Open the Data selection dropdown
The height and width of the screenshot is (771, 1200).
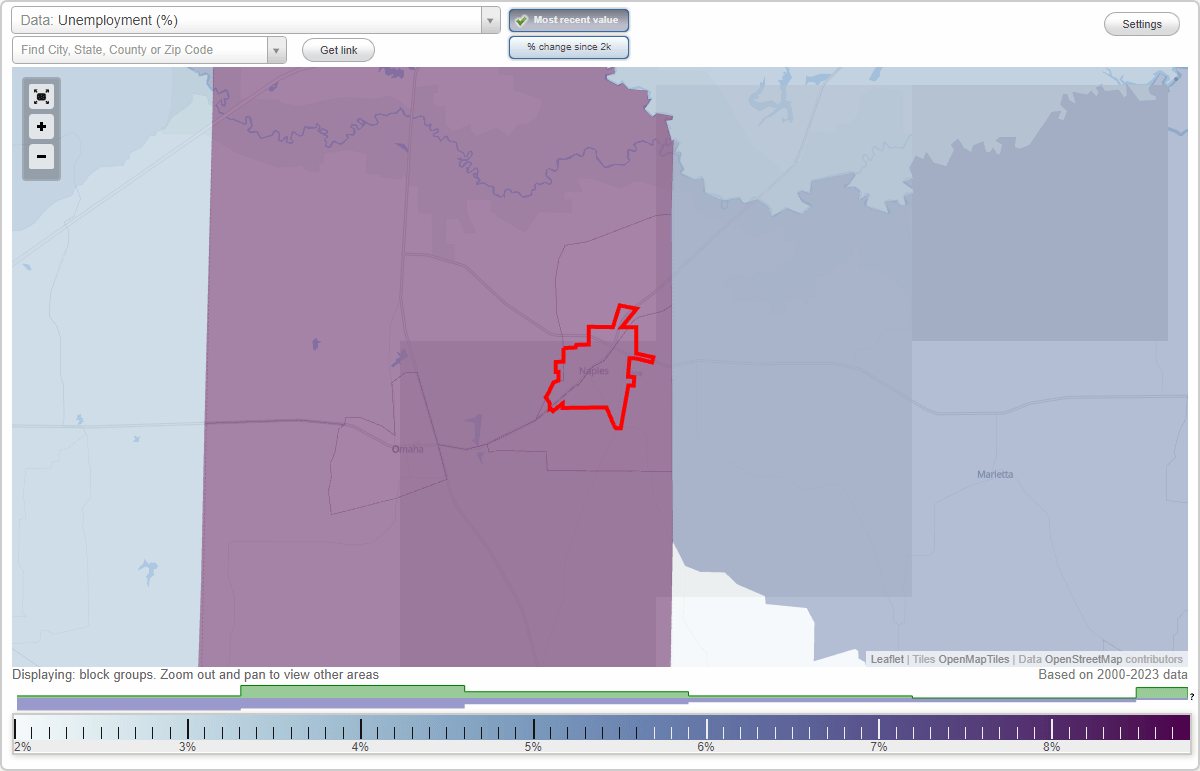point(489,19)
